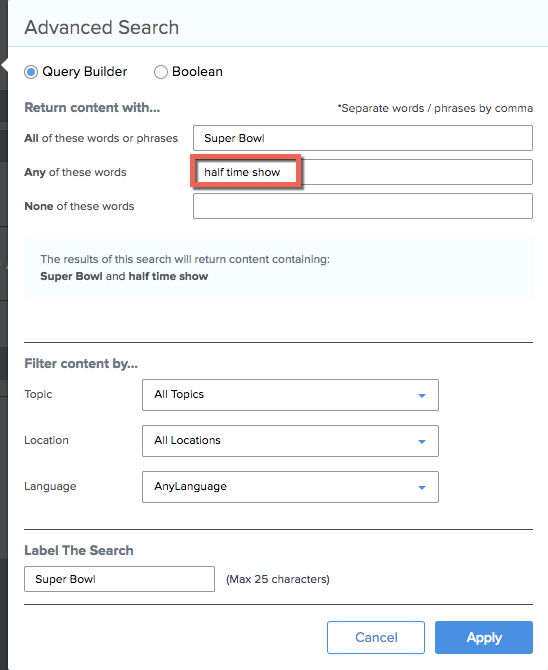This screenshot has height=670, width=548.
Task: Click the Boolean option label
Action: coord(197,71)
